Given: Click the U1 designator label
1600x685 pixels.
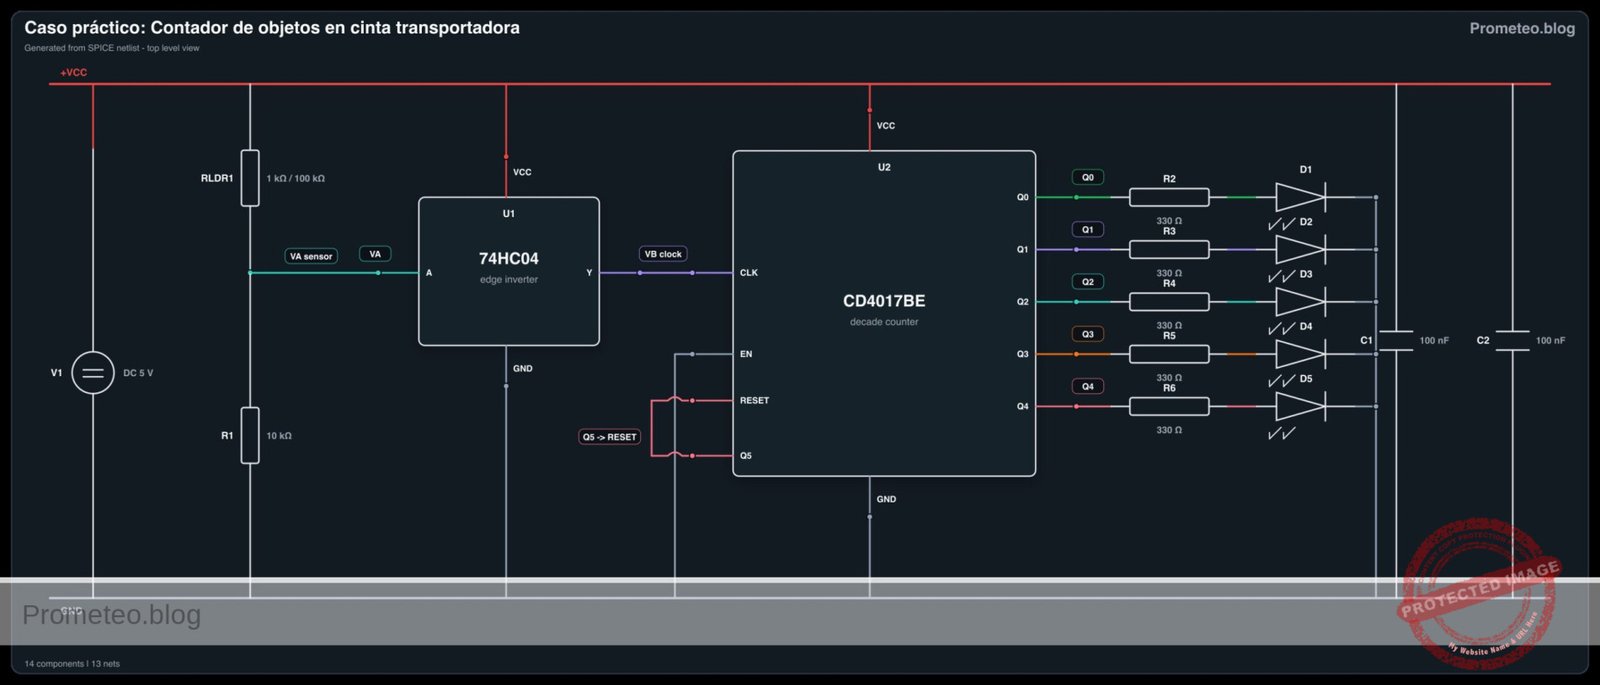Looking at the screenshot, I should coord(509,214).
